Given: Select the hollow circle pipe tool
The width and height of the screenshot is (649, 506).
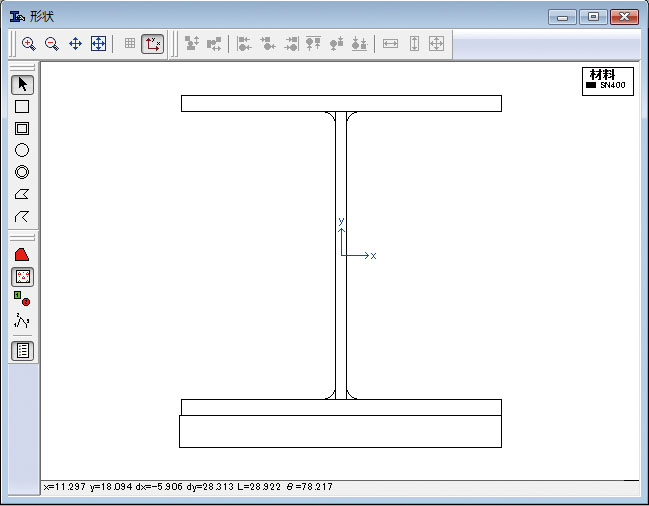Looking at the screenshot, I should point(22,172).
